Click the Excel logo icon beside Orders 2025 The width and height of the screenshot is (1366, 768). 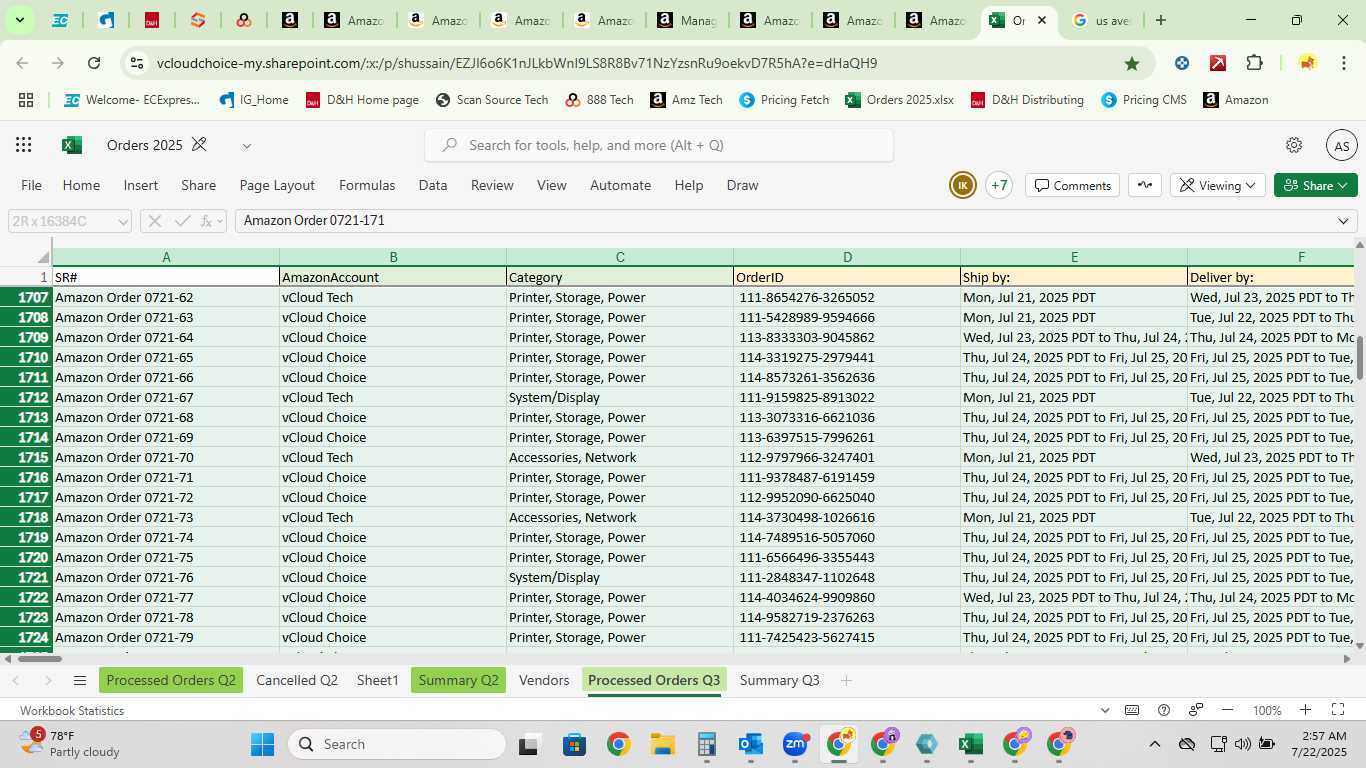click(72, 145)
